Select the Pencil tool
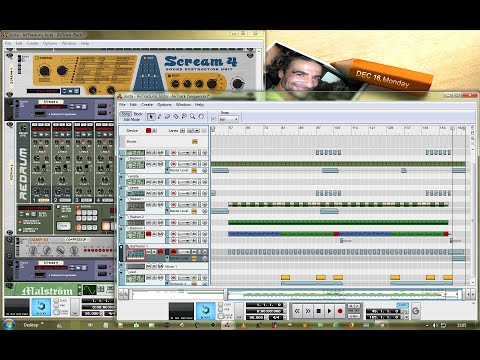 (159, 116)
